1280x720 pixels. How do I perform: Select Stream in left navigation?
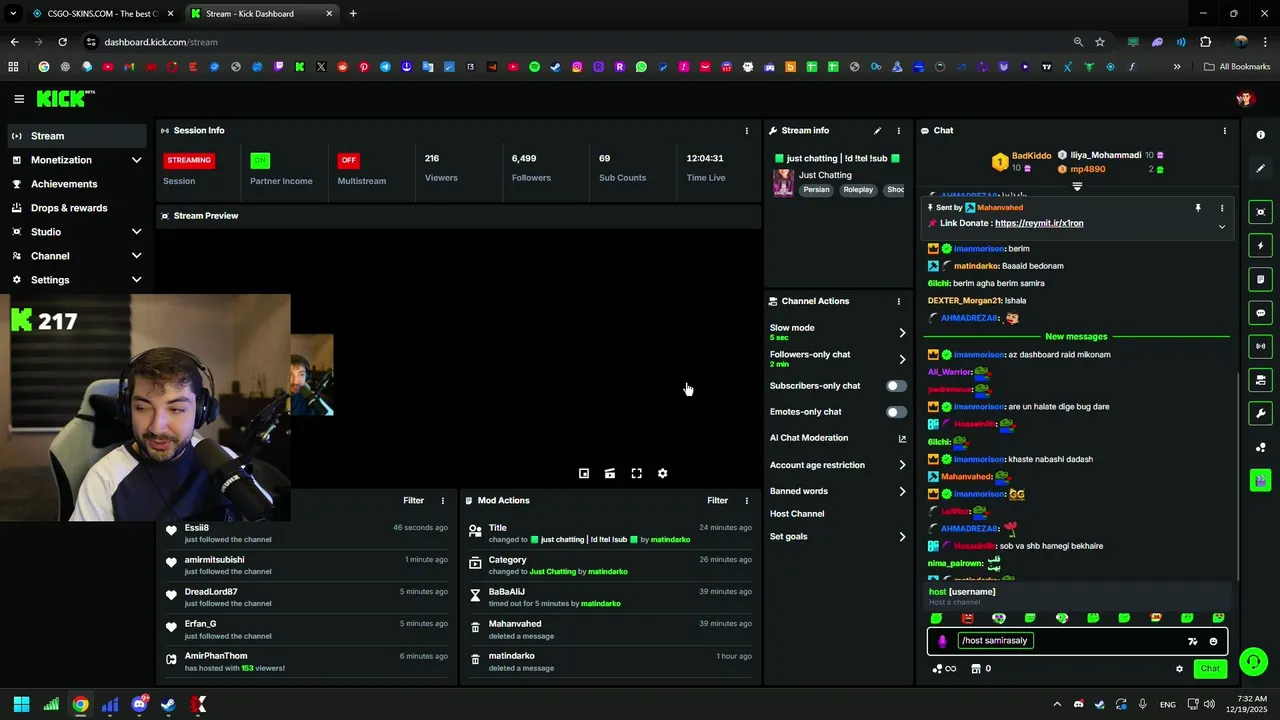click(x=76, y=136)
